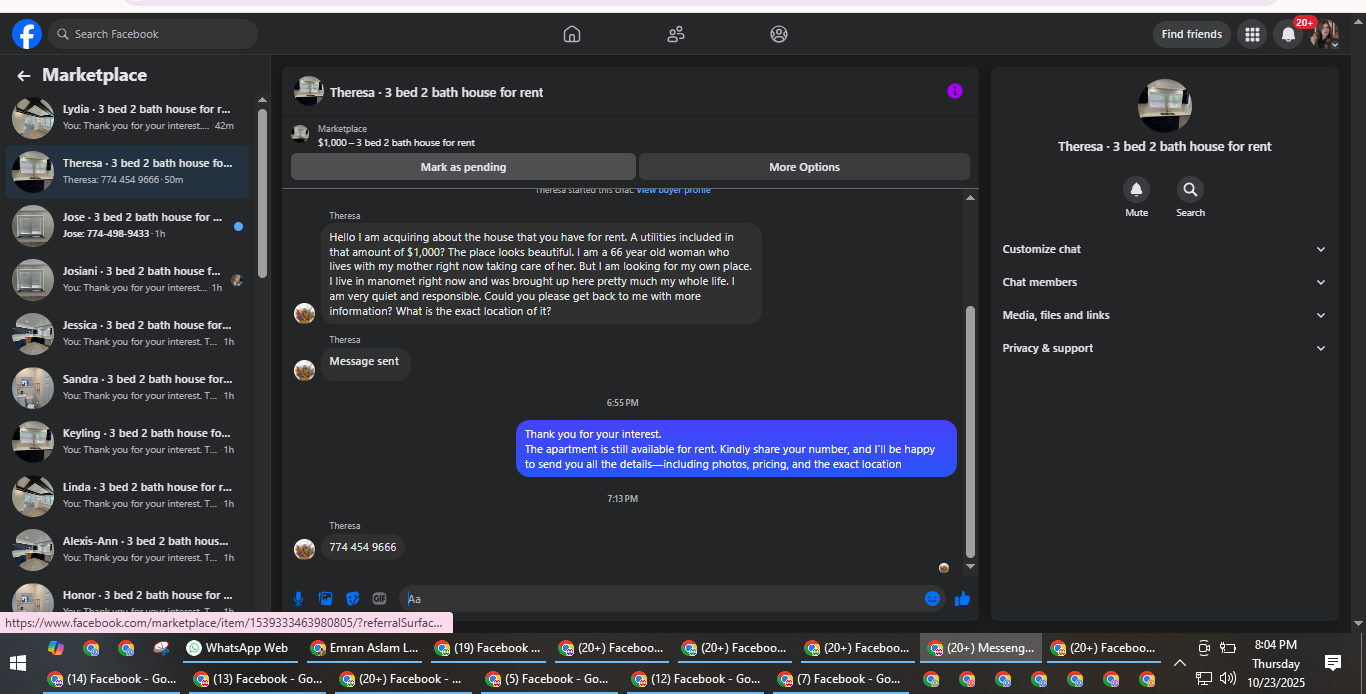Viewport: 1366px width, 694px height.
Task: Open Lydia's conversation in the list
Action: click(127, 118)
